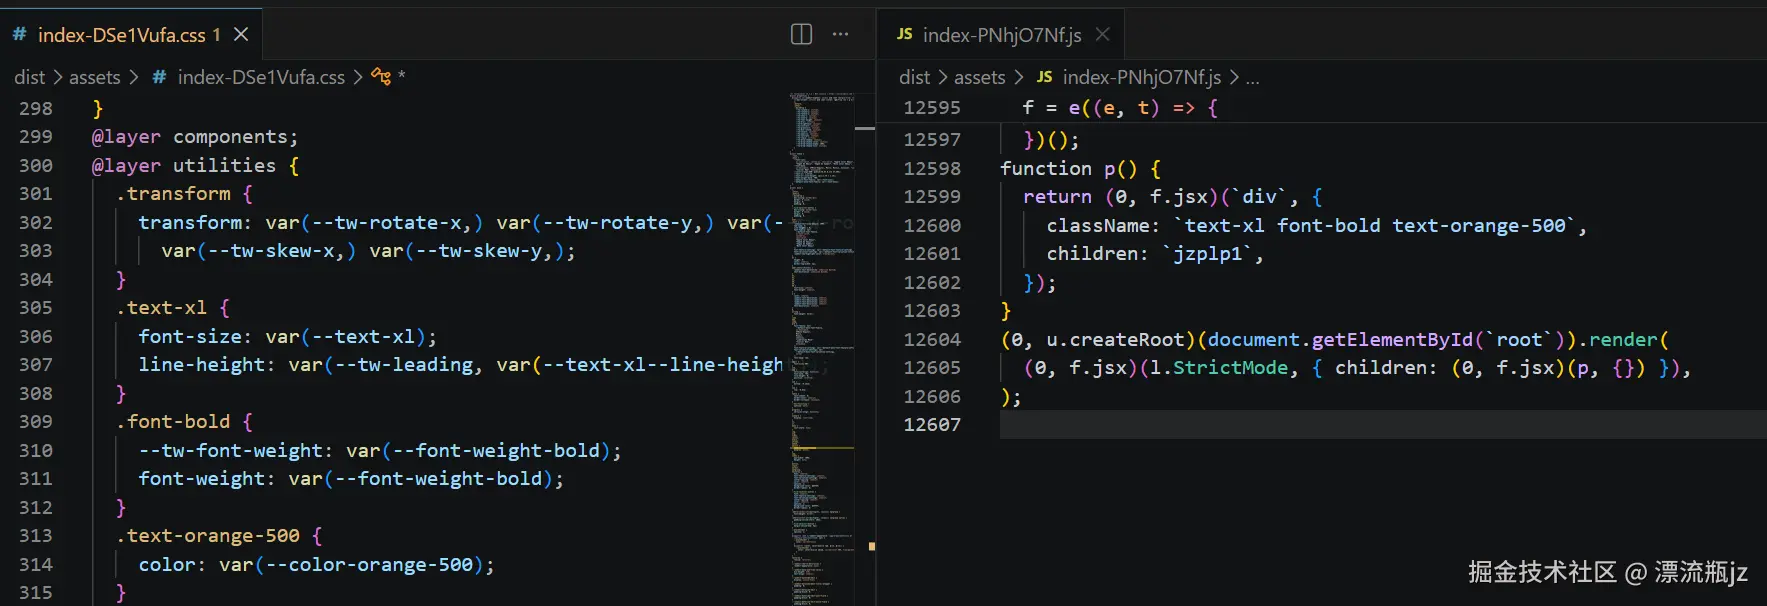Click JS file icon in right tab
Image resolution: width=1767 pixels, height=606 pixels.
904,35
